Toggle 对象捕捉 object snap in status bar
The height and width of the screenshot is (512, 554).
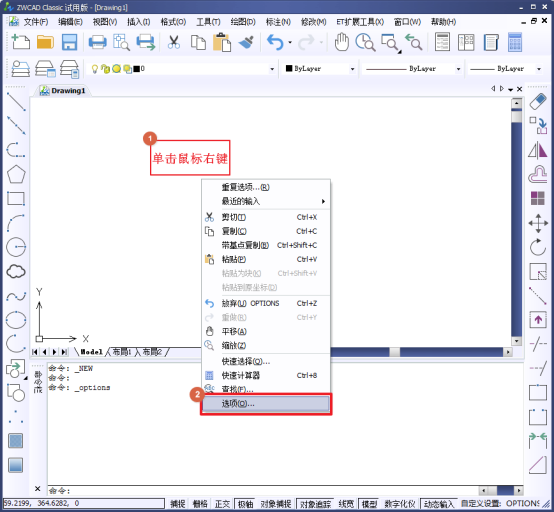coord(276,504)
